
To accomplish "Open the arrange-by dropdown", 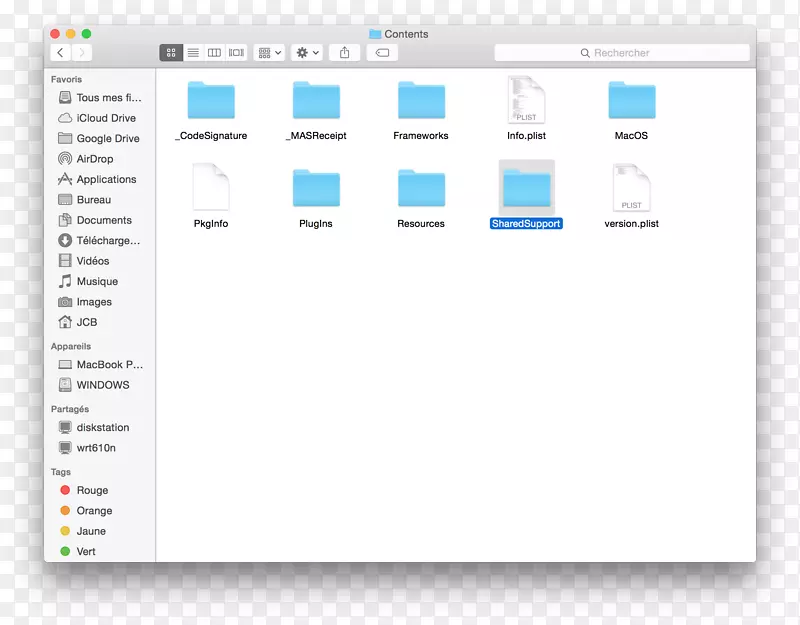I will (265, 52).
